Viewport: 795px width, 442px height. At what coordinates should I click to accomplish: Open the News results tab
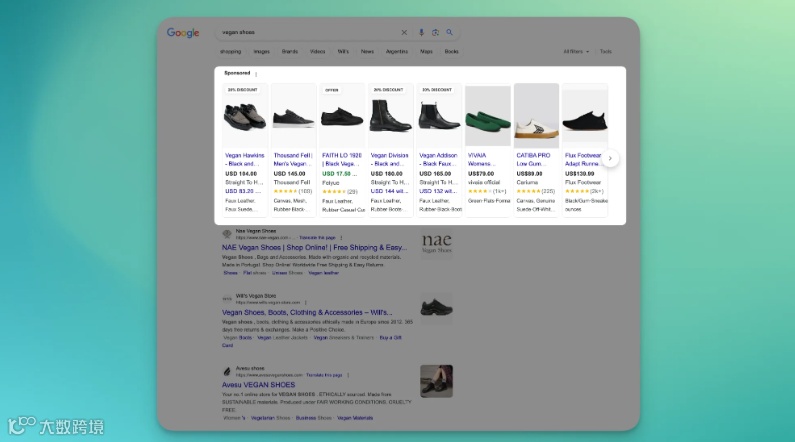tap(367, 52)
